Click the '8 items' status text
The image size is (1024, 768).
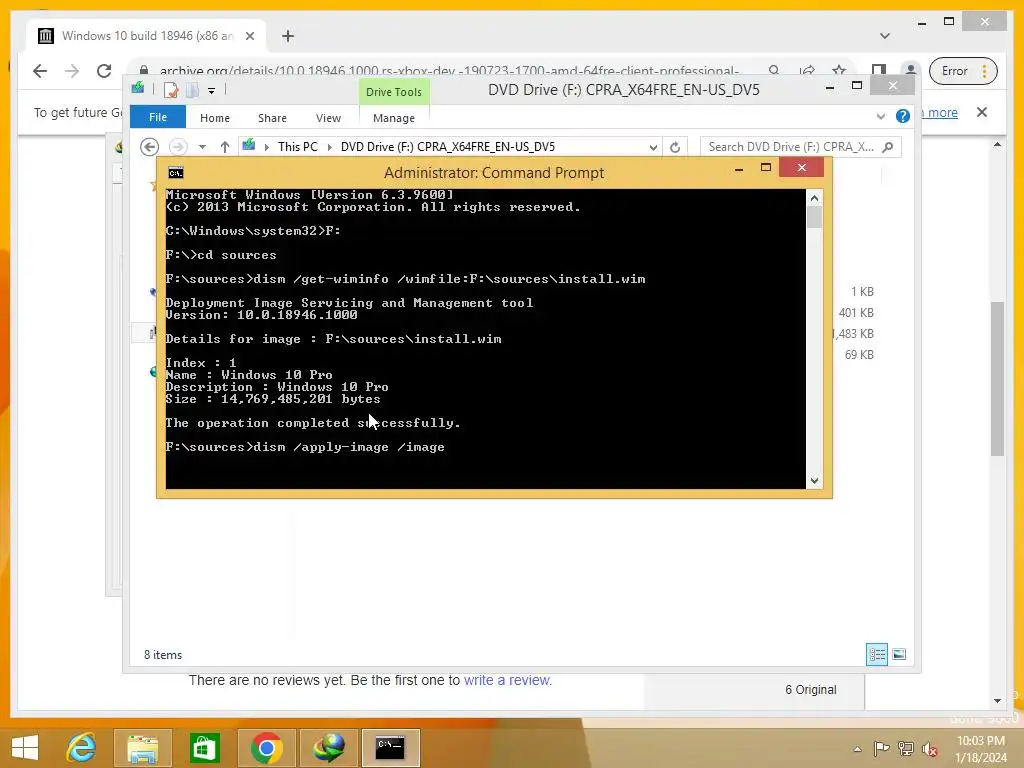[x=163, y=655]
